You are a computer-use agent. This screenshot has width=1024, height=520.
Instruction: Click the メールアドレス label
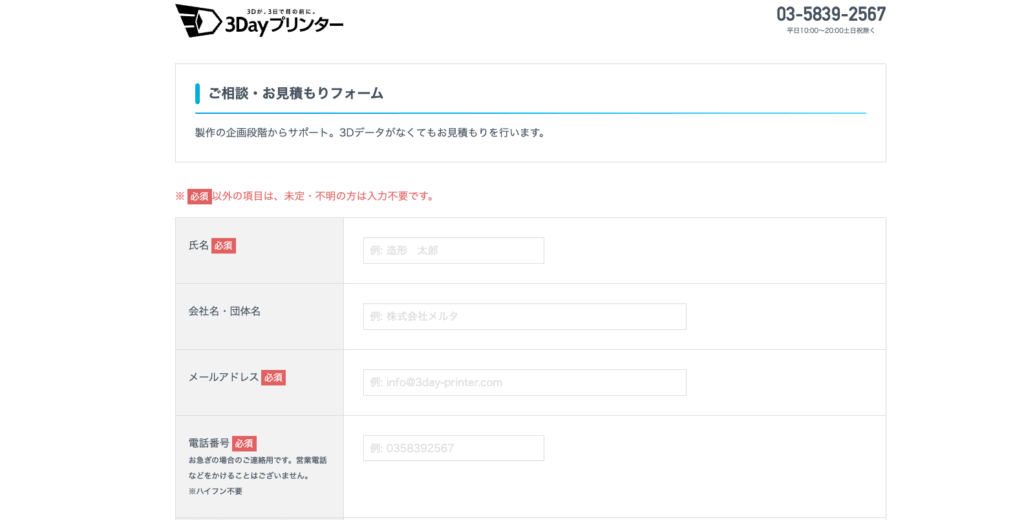click(x=223, y=377)
